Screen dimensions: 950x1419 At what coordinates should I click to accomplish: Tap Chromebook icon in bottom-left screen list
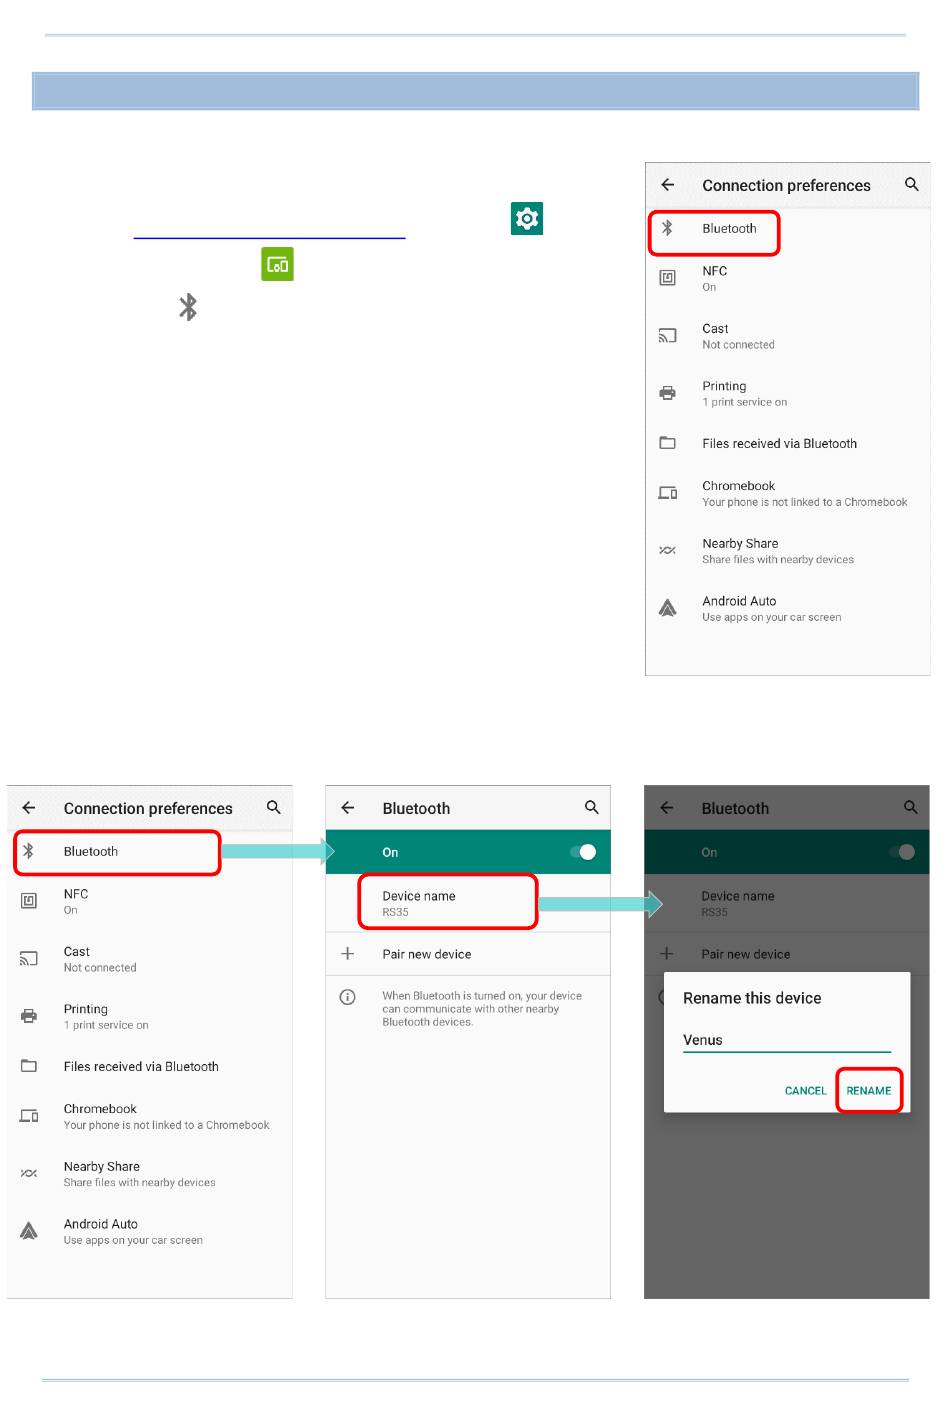click(29, 1116)
